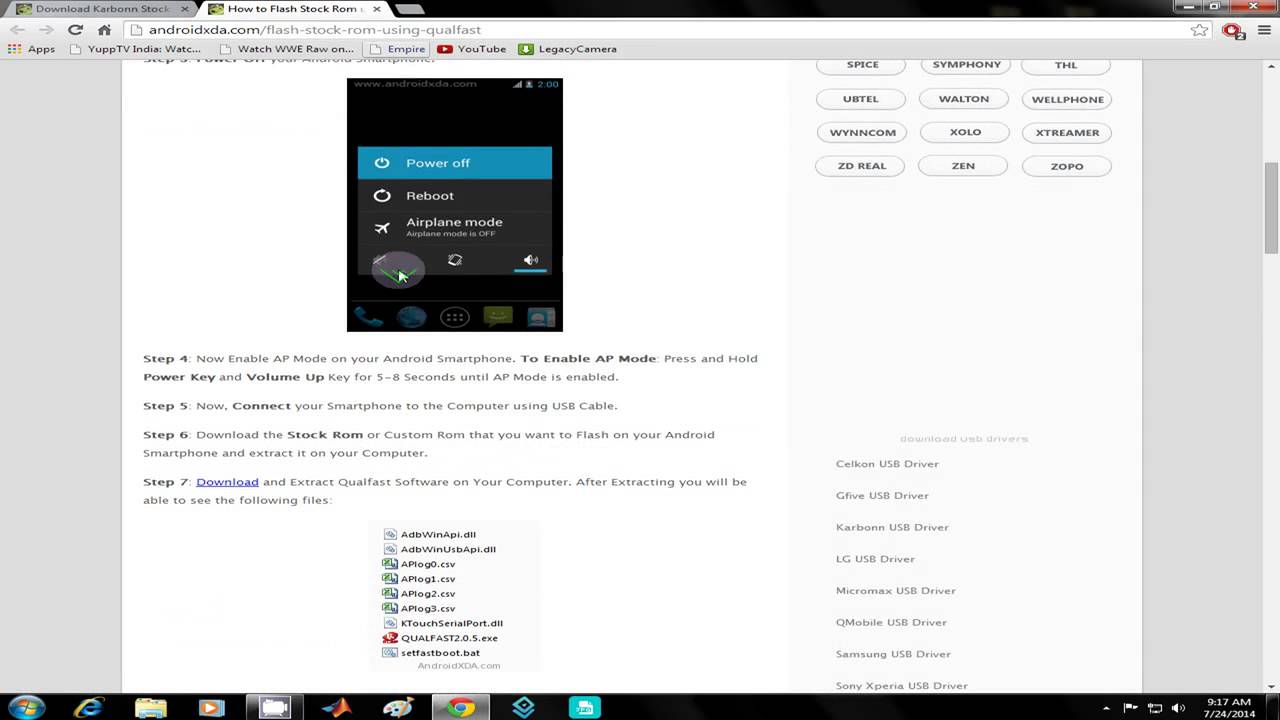
Task: Click the WALTON brand button
Action: tap(964, 99)
